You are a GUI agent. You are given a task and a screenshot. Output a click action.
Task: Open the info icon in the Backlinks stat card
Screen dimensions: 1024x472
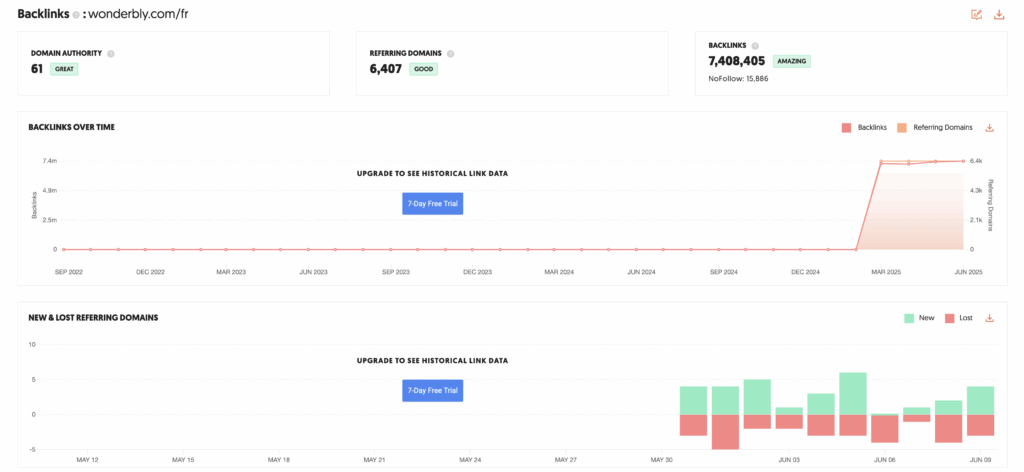click(x=755, y=46)
